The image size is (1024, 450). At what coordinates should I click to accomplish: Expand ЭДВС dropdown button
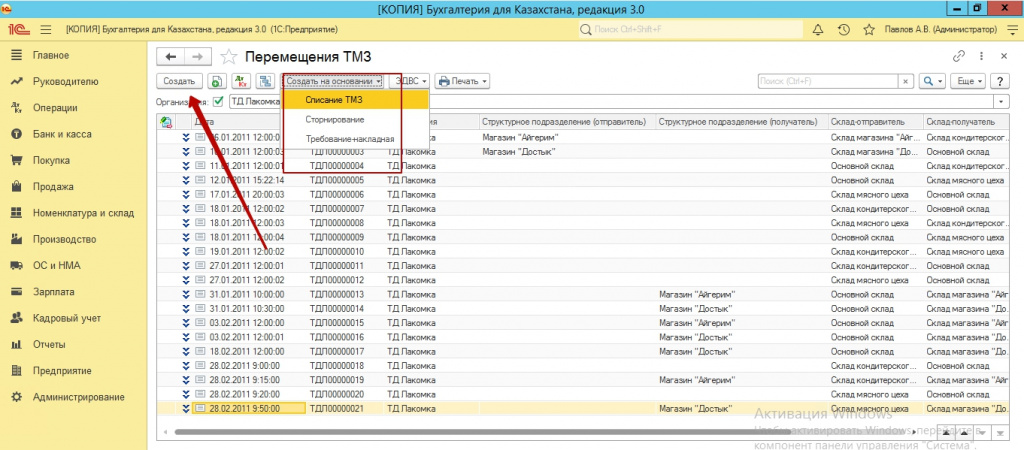coord(409,82)
